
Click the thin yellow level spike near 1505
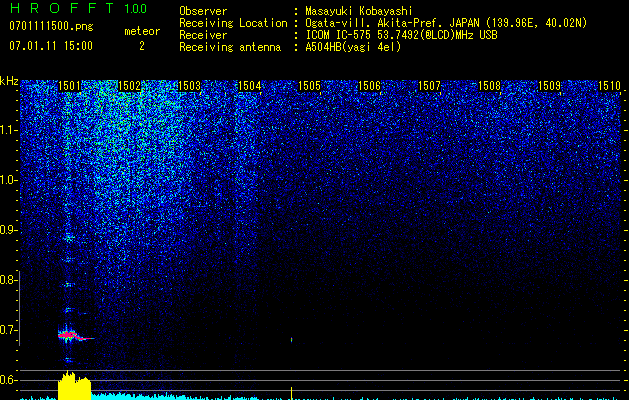tap(292, 394)
